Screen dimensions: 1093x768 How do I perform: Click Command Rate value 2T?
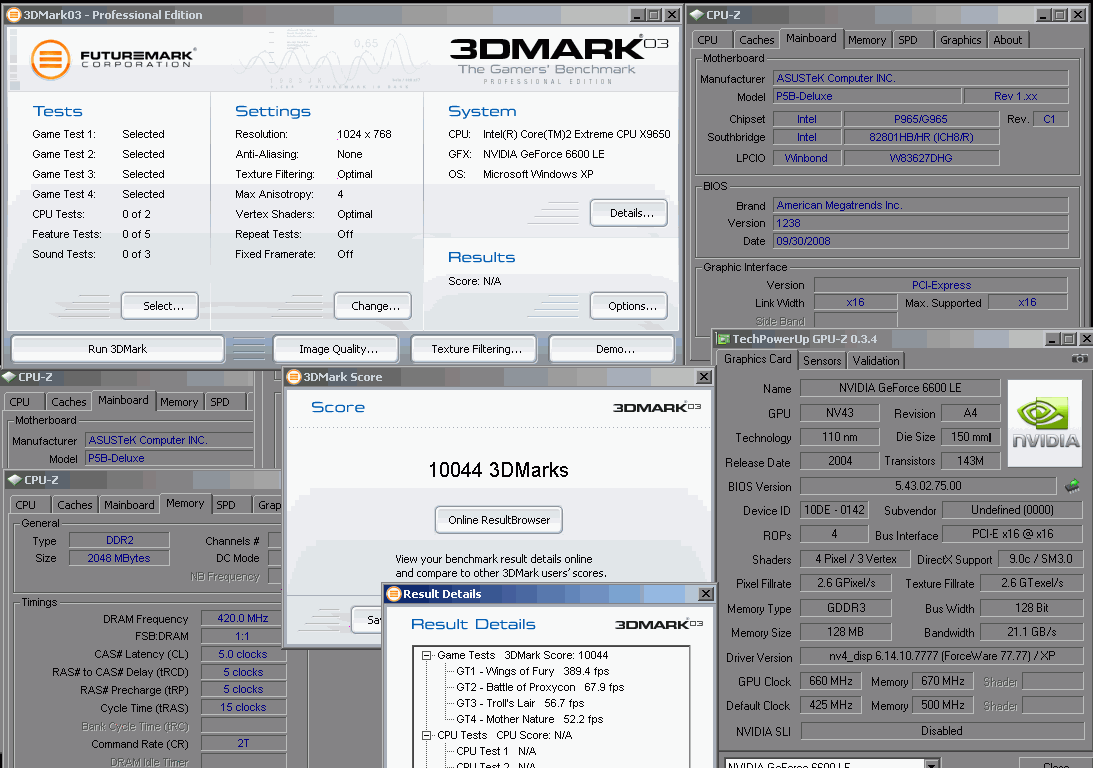(243, 744)
